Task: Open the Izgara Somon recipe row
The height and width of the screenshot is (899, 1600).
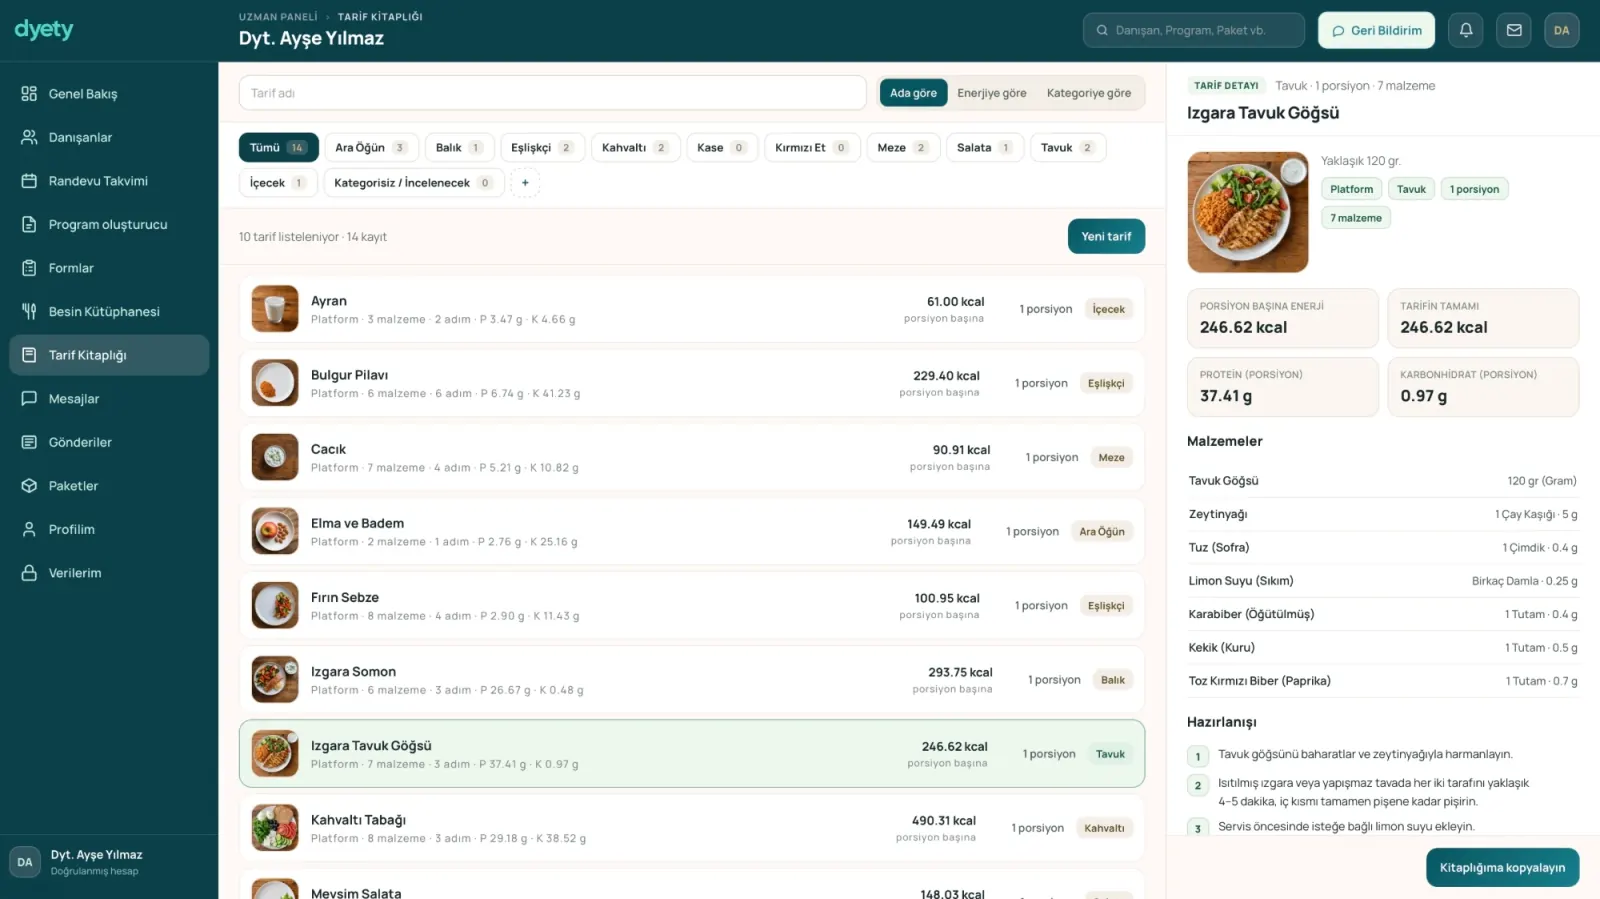Action: coord(692,680)
